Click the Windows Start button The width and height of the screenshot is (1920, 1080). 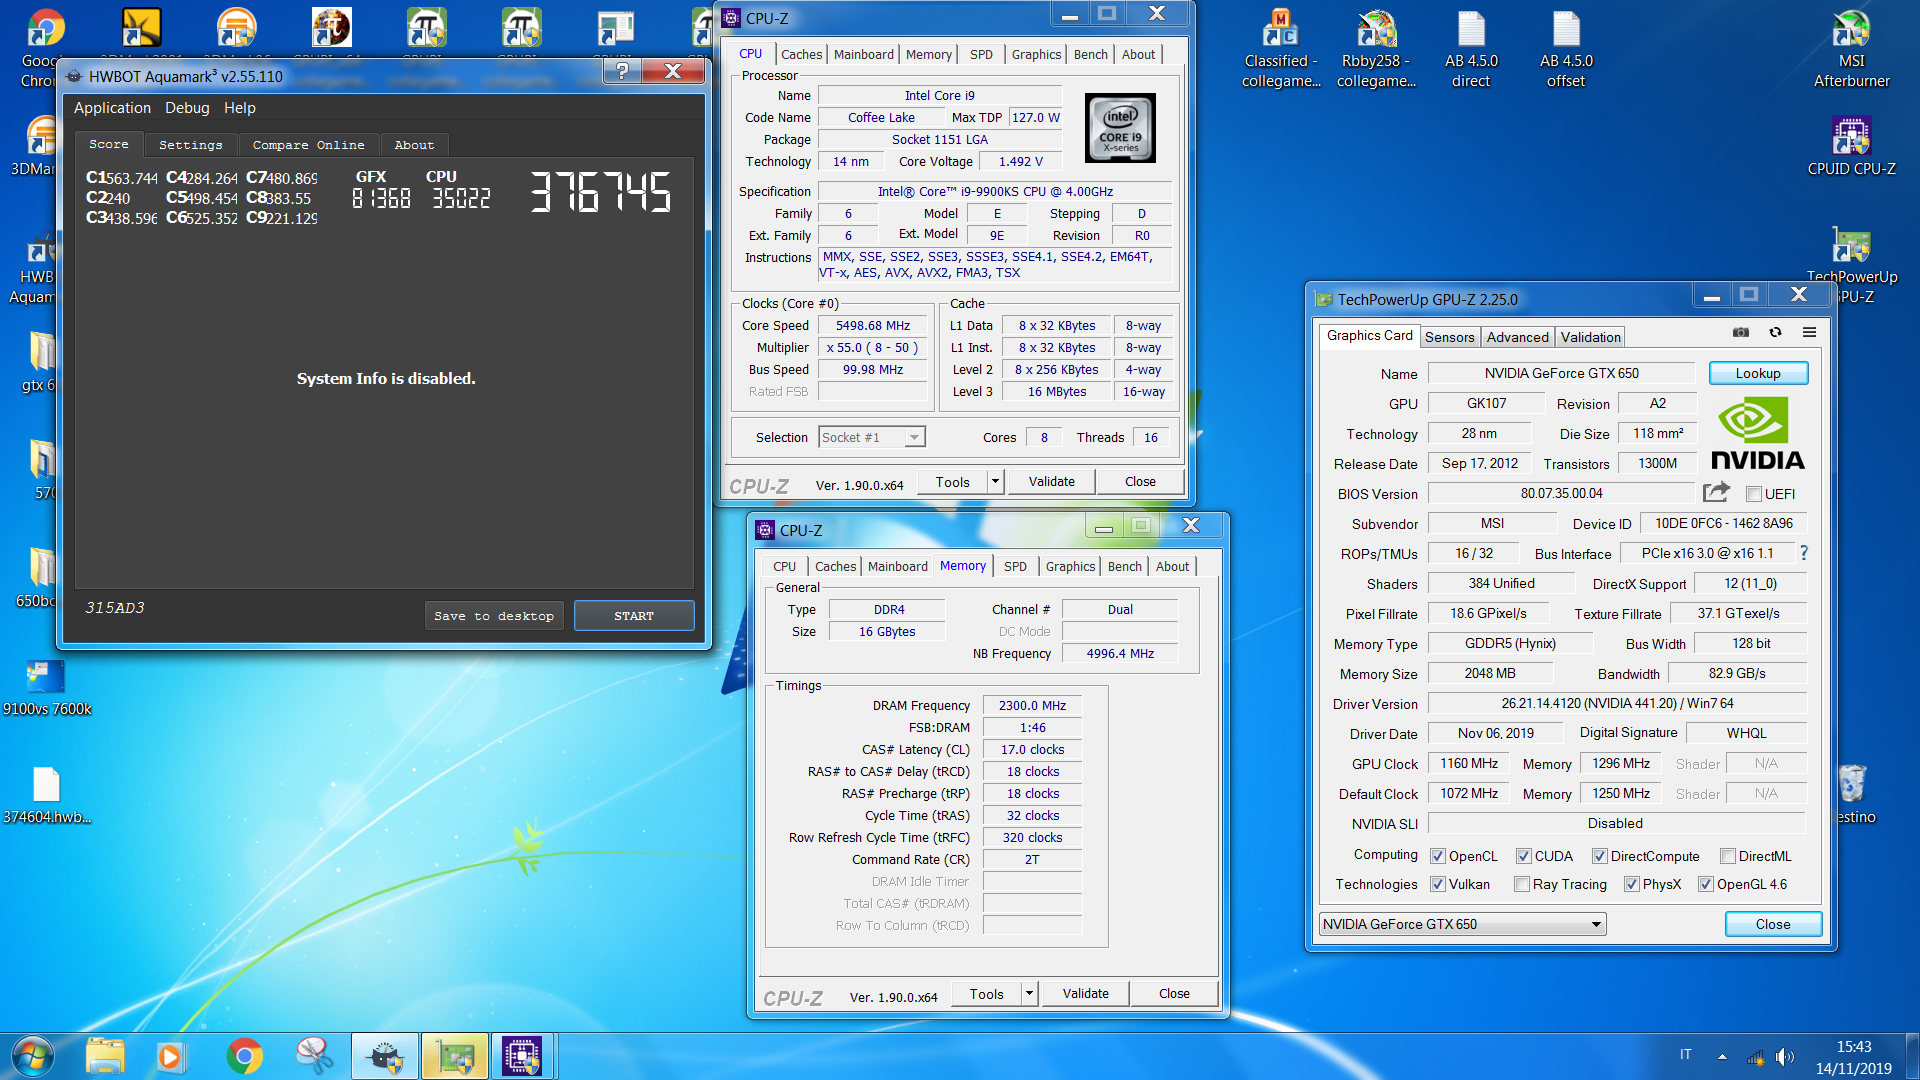pyautogui.click(x=32, y=1056)
